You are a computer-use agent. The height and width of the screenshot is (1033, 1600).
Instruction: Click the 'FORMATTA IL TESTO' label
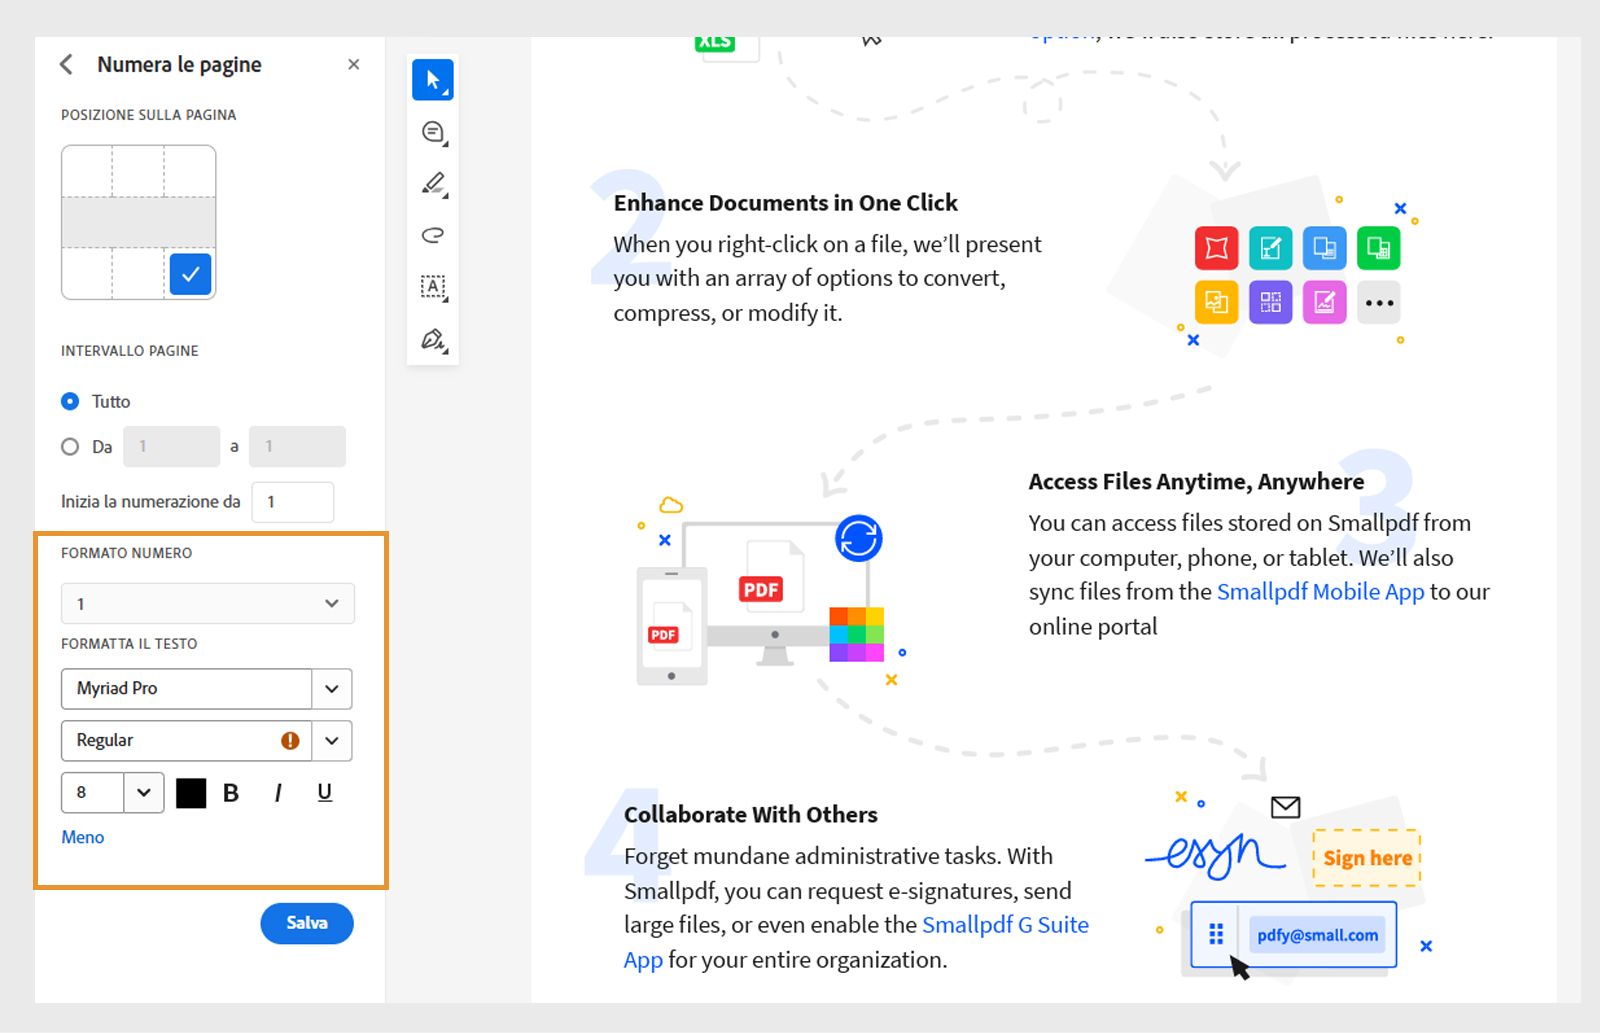129,644
